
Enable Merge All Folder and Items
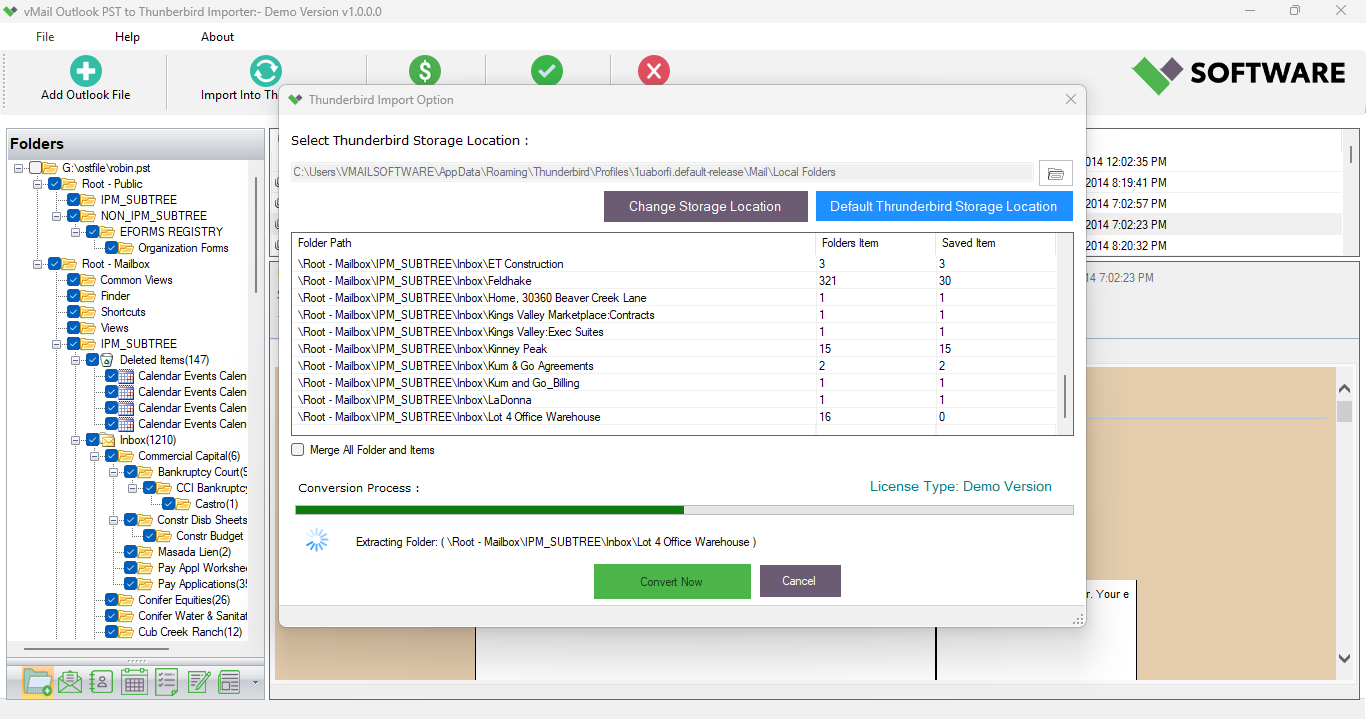[297, 450]
